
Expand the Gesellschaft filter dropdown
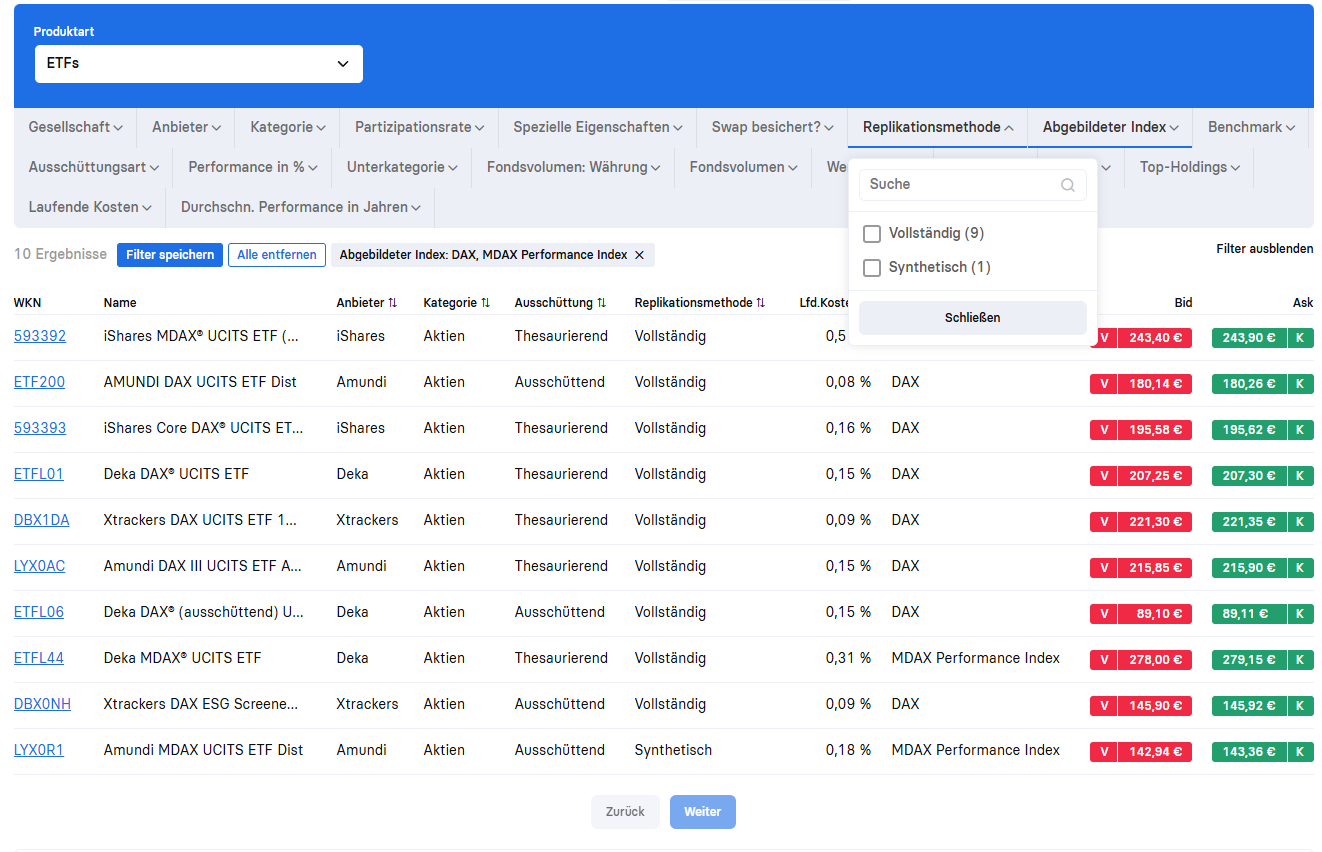click(x=75, y=128)
